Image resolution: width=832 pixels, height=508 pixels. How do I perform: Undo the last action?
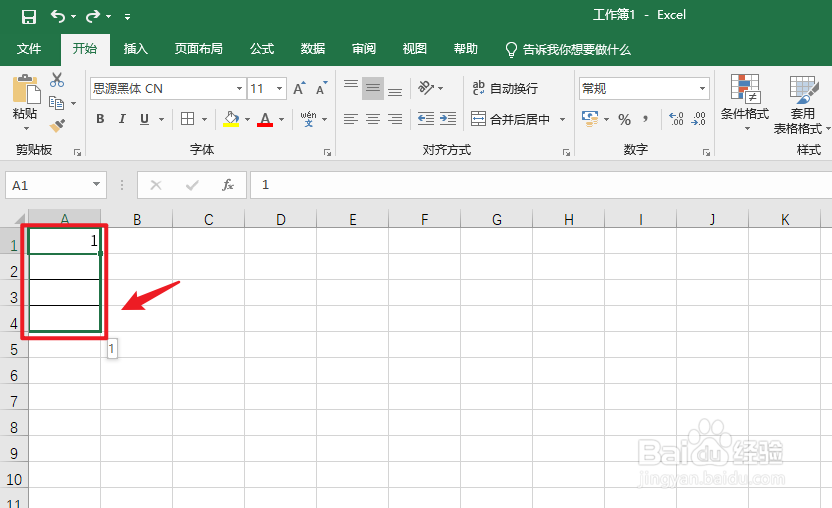pos(58,16)
